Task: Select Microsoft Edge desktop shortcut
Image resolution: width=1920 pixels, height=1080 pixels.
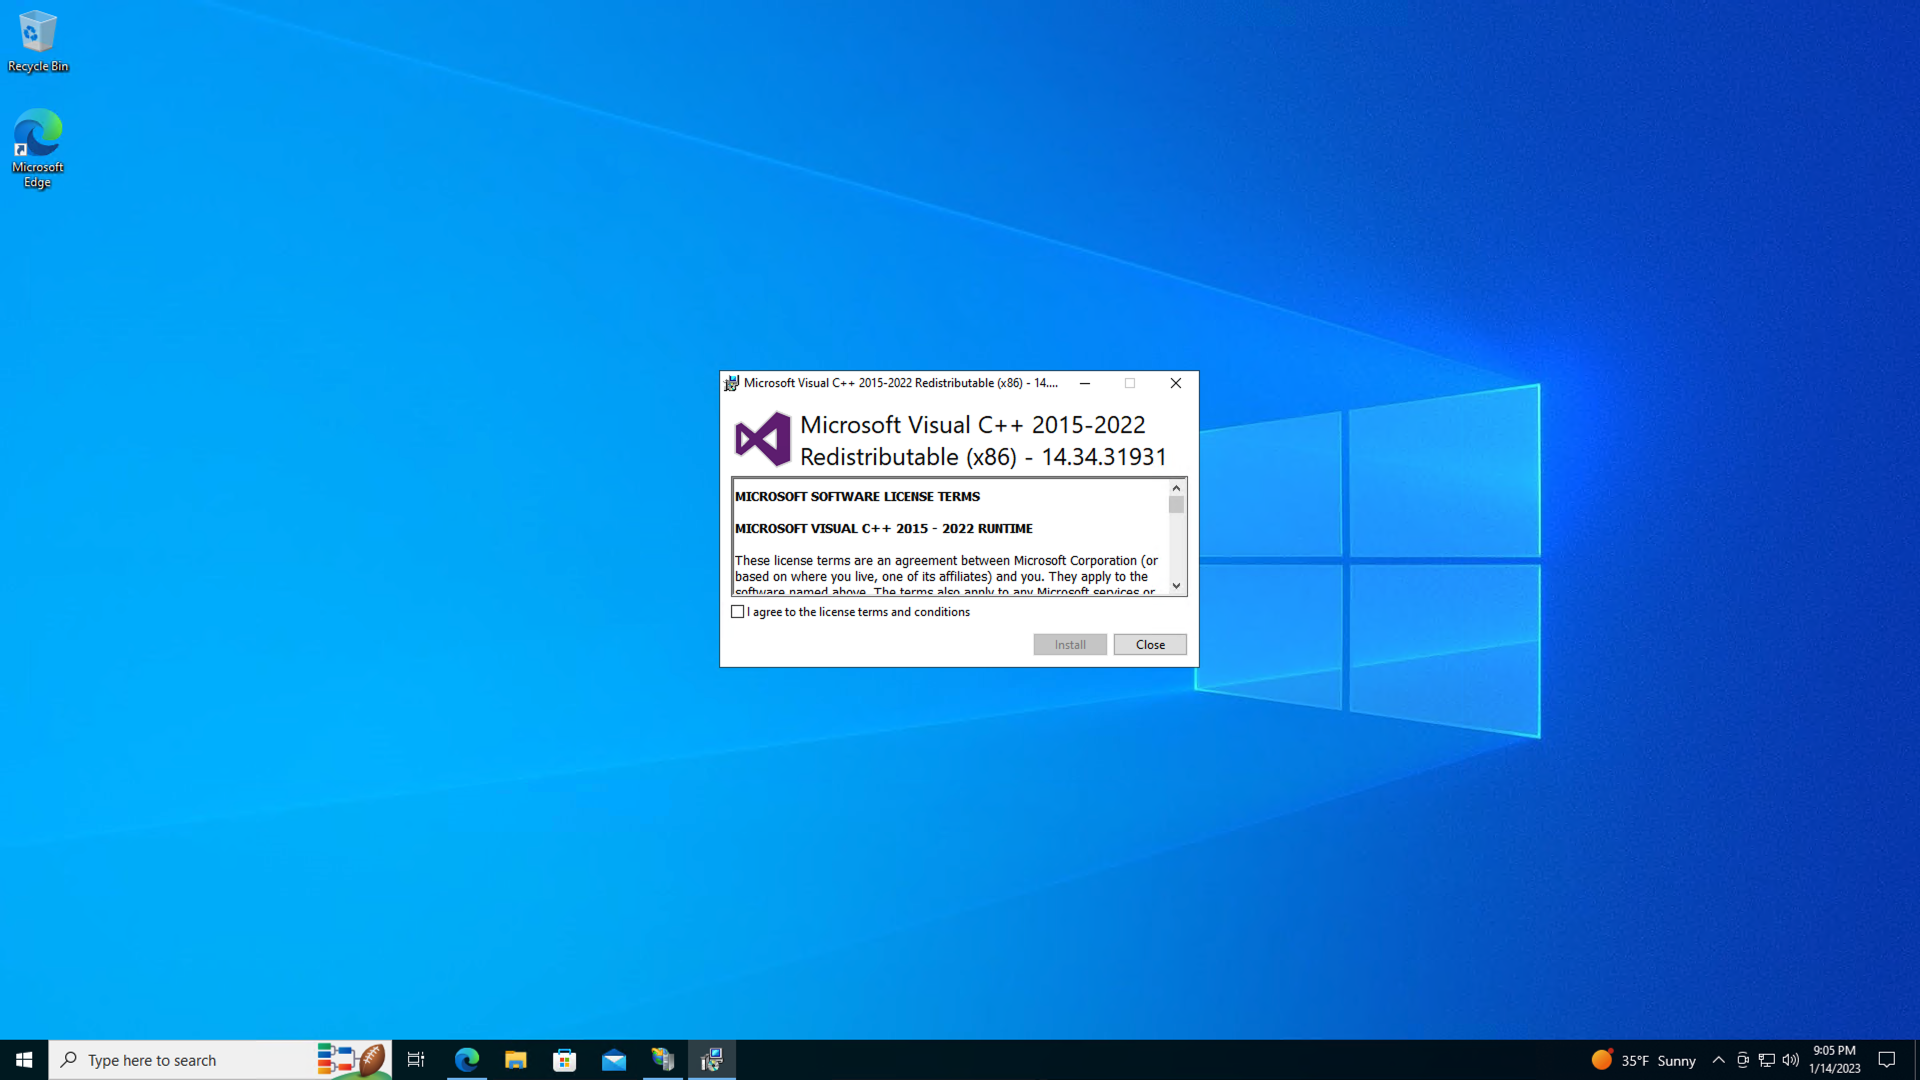Action: [38, 147]
